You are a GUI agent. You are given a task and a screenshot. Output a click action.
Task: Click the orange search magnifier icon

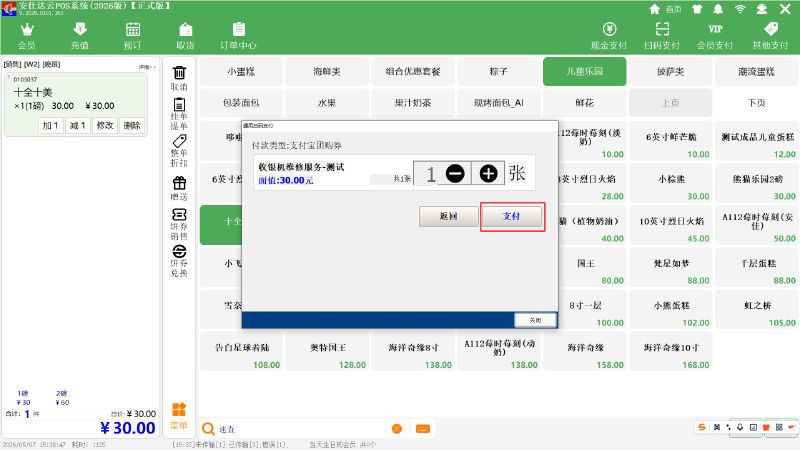point(208,429)
